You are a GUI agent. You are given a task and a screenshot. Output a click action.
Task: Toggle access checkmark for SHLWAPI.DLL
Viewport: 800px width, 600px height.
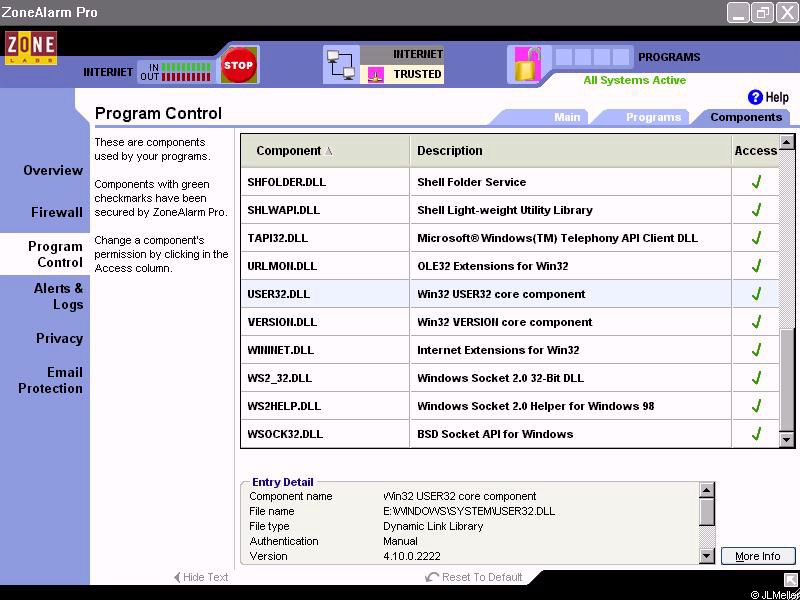click(756, 210)
